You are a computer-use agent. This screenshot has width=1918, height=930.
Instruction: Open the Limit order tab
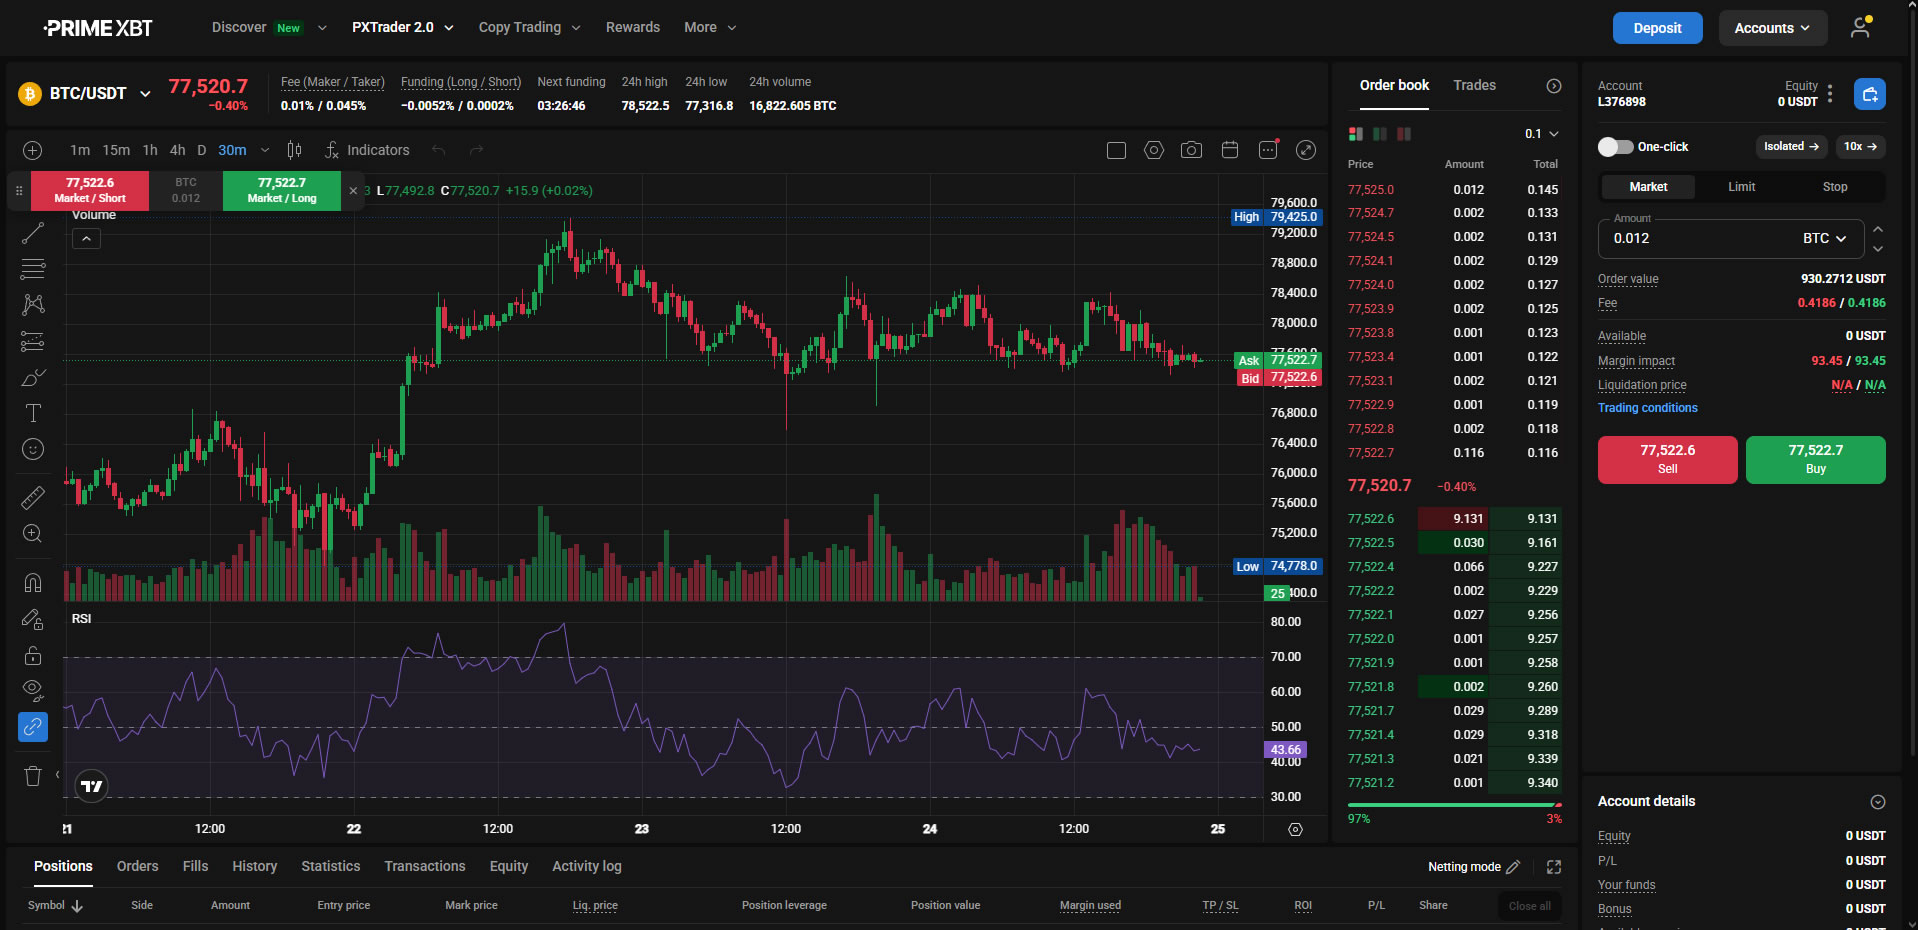tap(1742, 187)
